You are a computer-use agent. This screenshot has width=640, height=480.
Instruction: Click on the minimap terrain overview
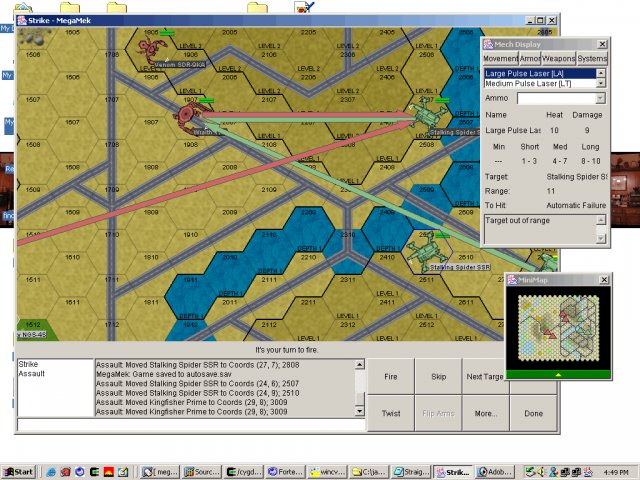(558, 328)
